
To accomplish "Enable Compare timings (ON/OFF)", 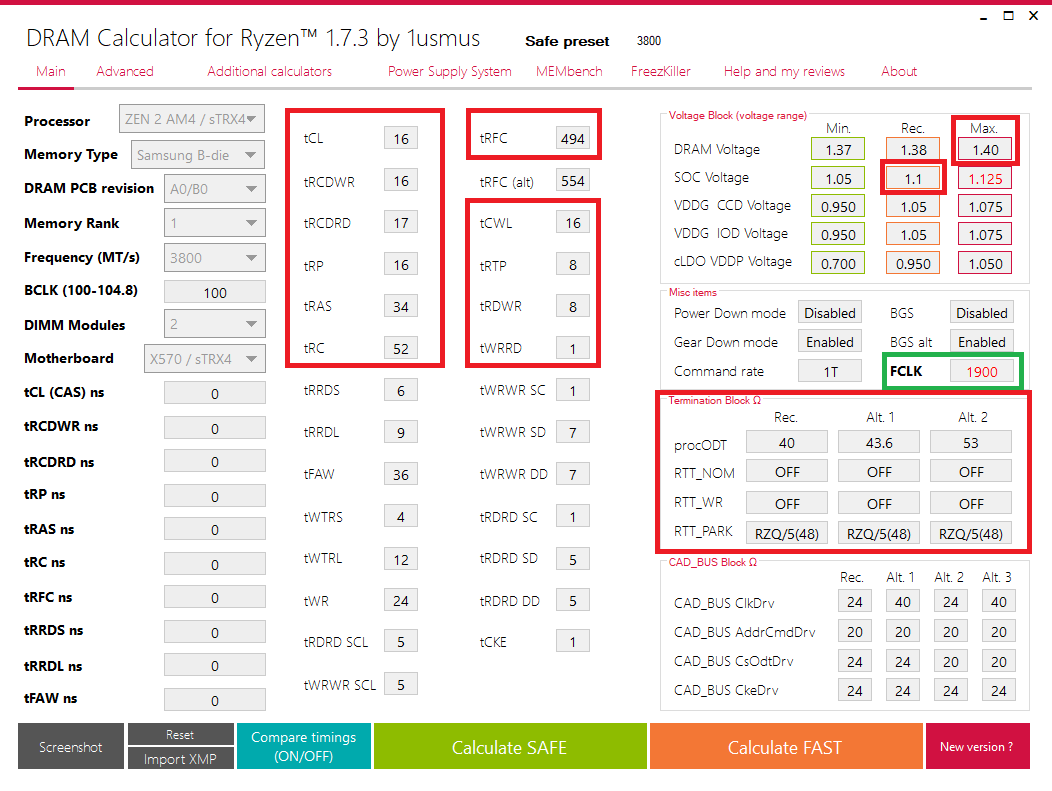I will click(x=303, y=745).
